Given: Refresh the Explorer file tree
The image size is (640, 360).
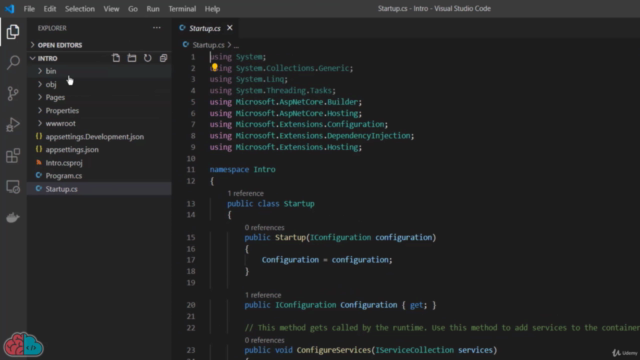Looking at the screenshot, I should coord(147,58).
